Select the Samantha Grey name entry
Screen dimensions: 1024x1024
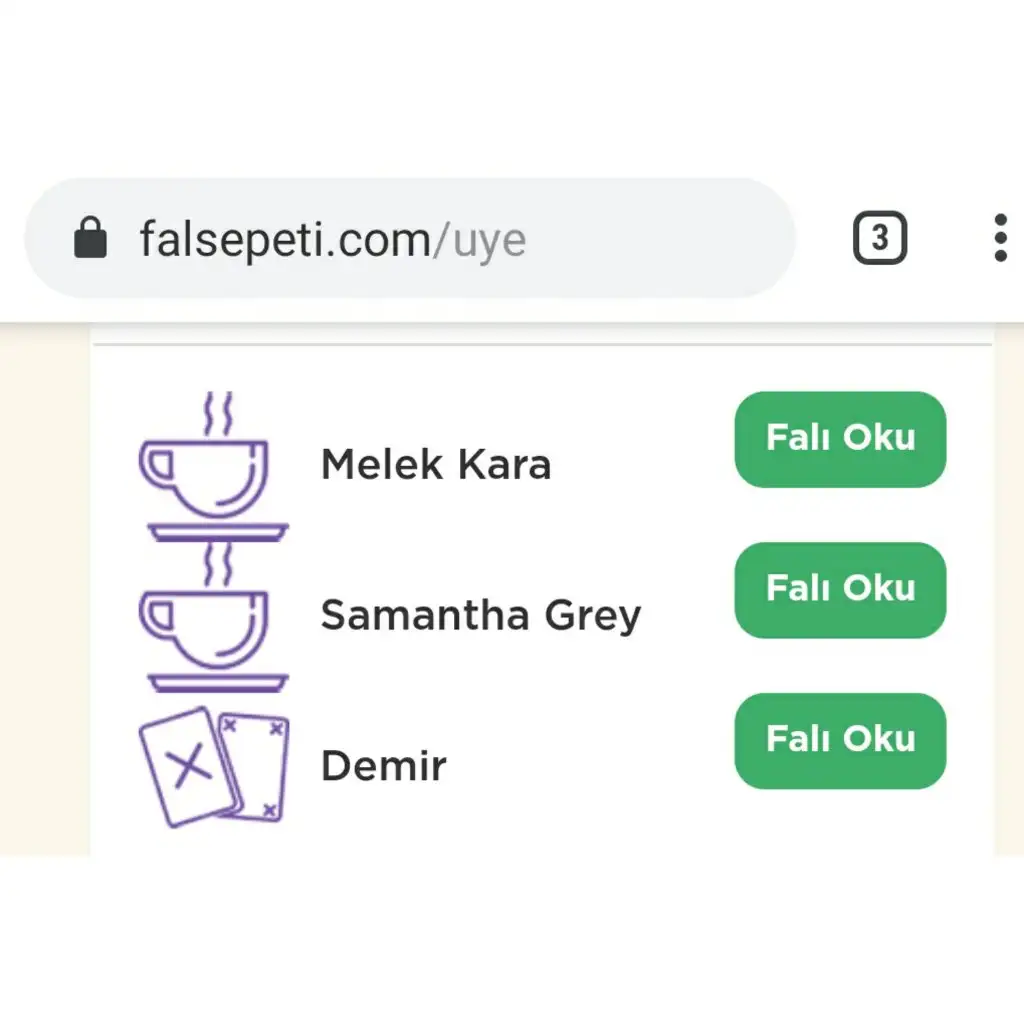[x=481, y=617]
